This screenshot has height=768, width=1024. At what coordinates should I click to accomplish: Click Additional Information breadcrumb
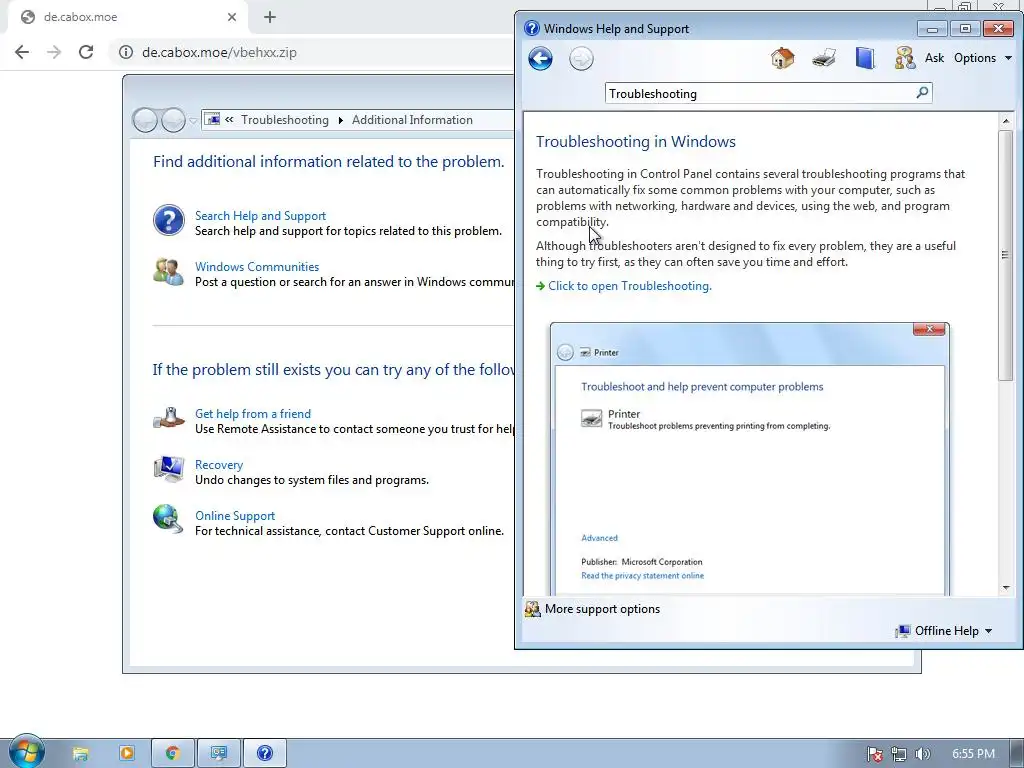pyautogui.click(x=412, y=120)
